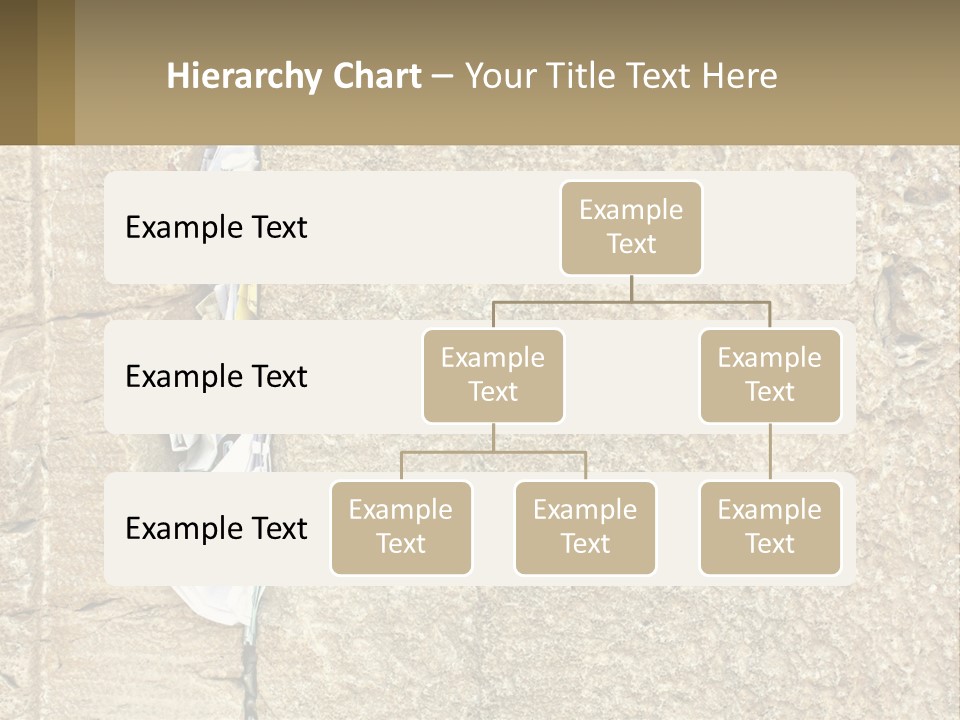Select the bottom-row middle Example Text box
The height and width of the screenshot is (720, 960).
[585, 527]
